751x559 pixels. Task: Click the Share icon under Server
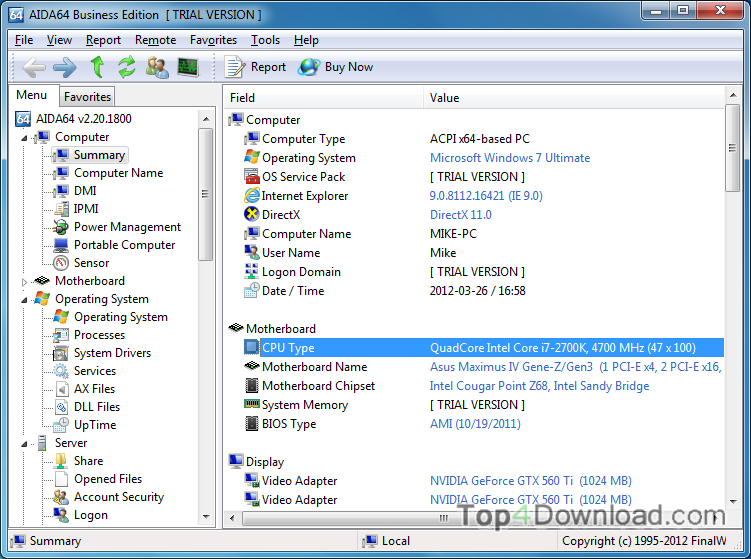pos(61,461)
